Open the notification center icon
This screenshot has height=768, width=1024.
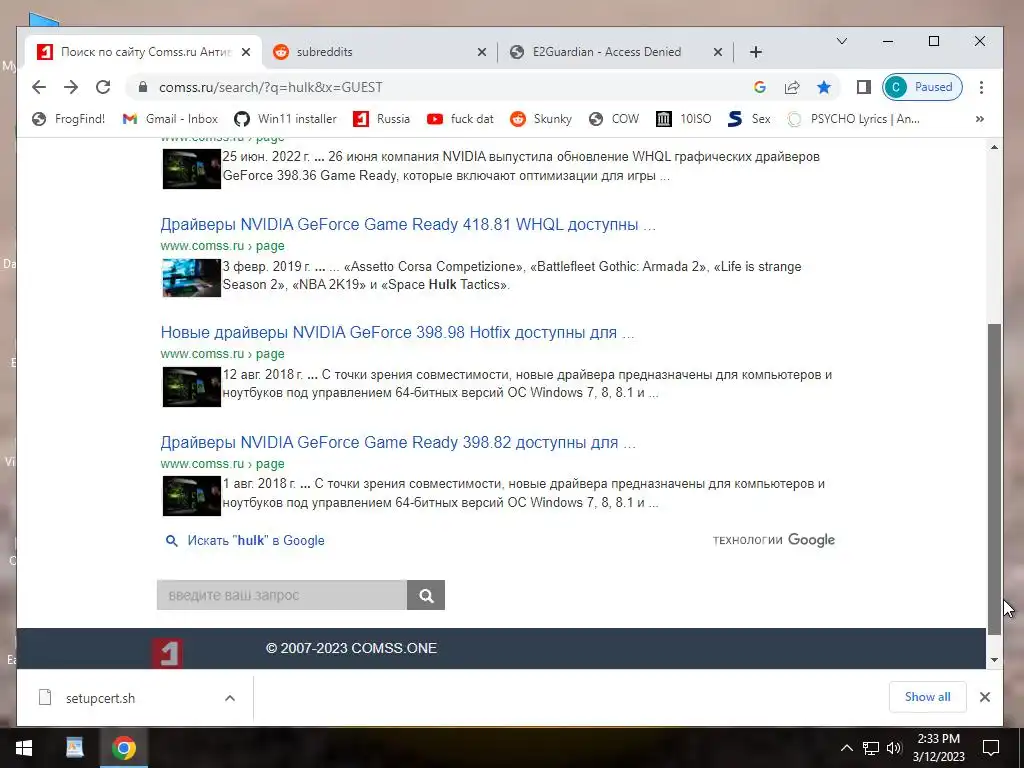point(991,748)
